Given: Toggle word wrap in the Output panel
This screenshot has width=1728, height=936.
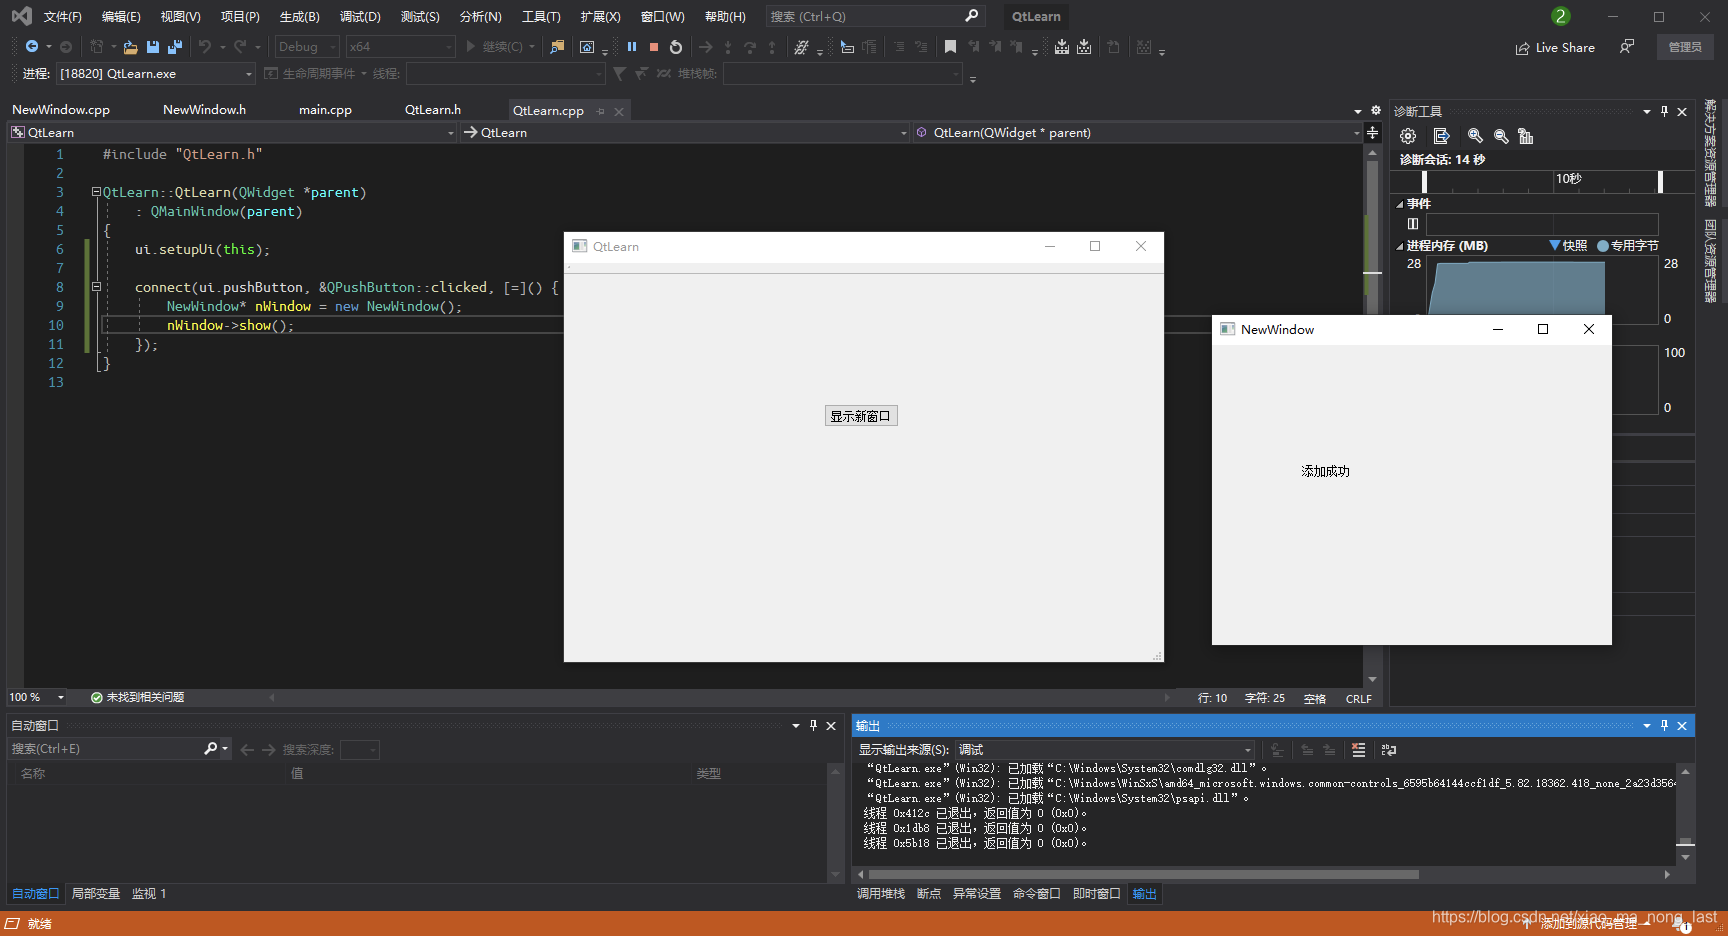Looking at the screenshot, I should (1389, 750).
